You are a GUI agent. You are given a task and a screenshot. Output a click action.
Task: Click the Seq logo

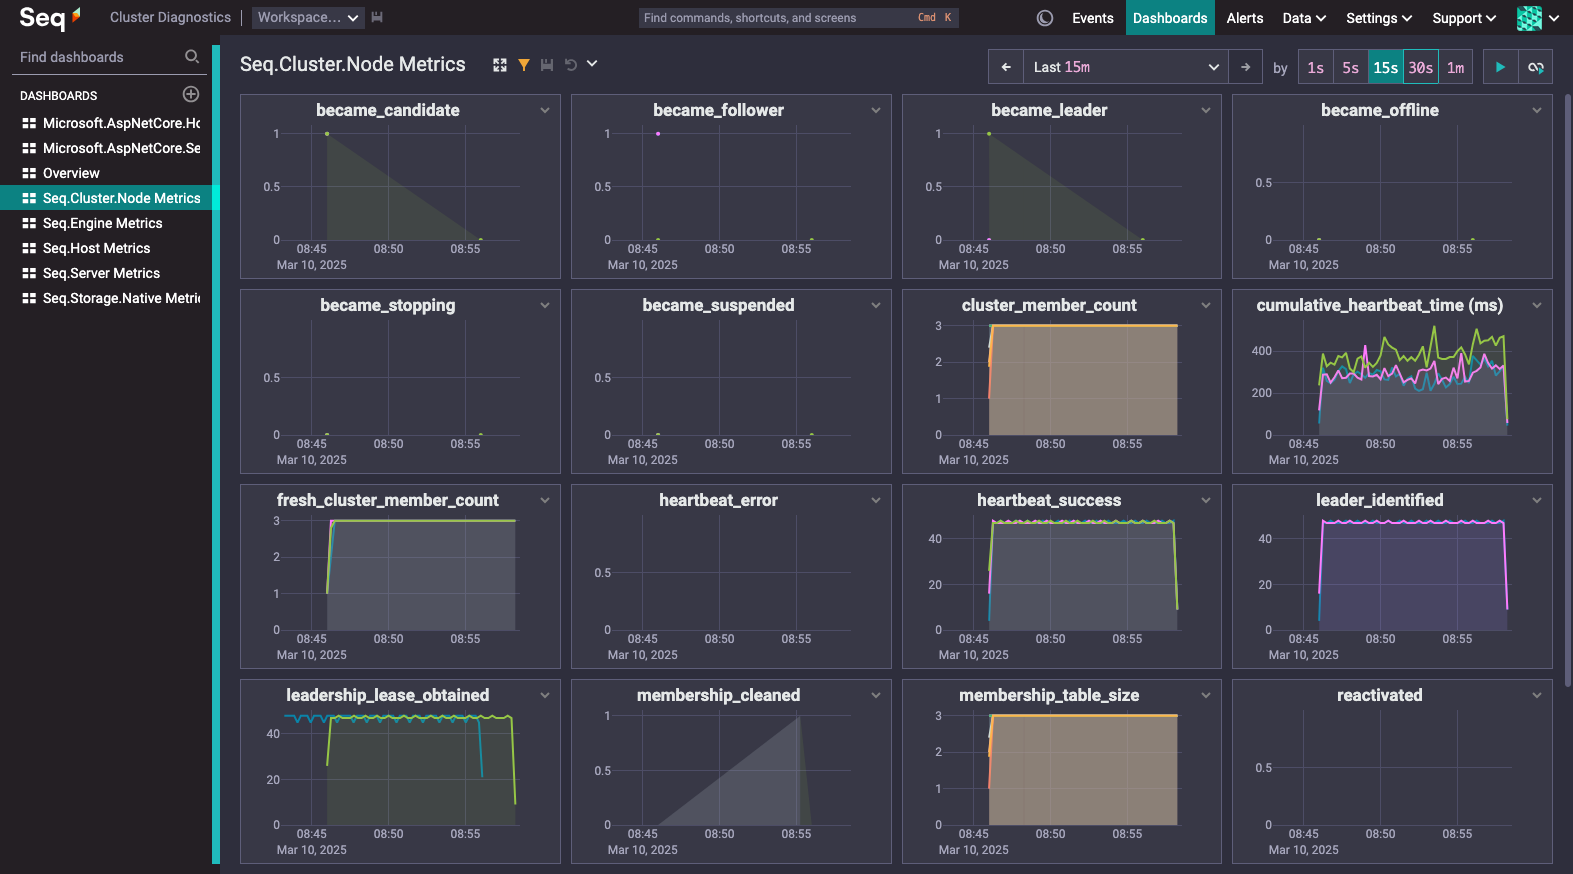click(x=50, y=17)
